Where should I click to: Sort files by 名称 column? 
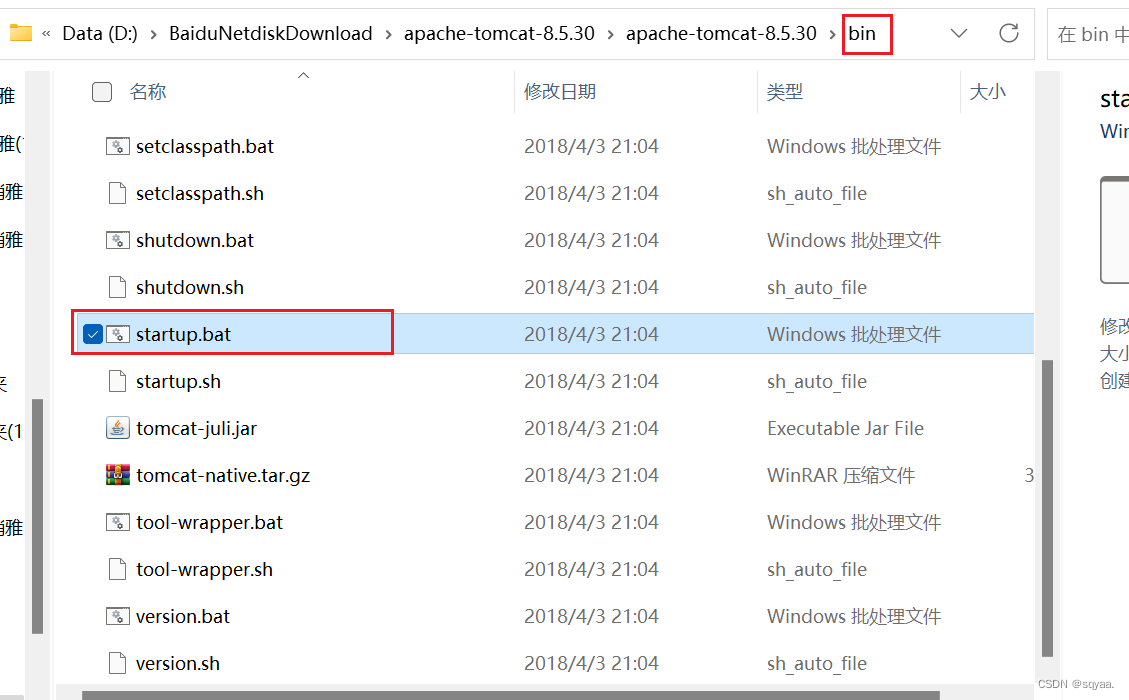[x=148, y=91]
